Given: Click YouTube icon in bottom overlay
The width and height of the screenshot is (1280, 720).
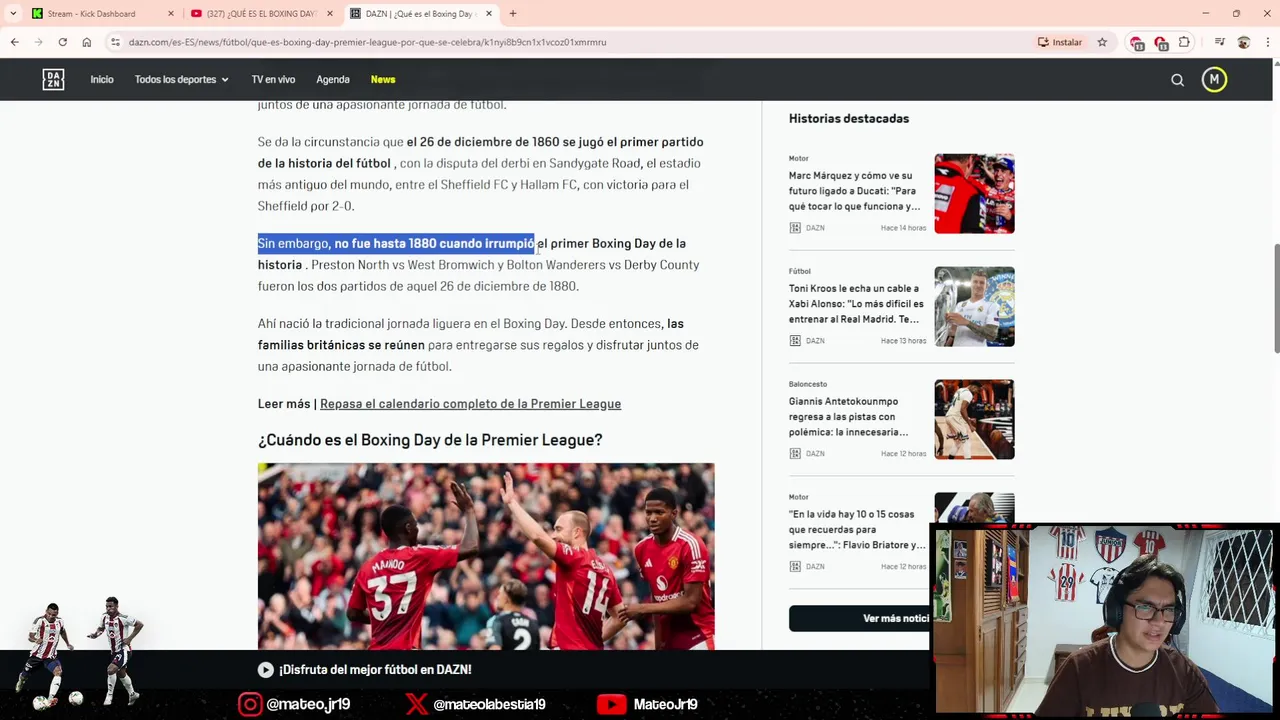Looking at the screenshot, I should pos(611,704).
